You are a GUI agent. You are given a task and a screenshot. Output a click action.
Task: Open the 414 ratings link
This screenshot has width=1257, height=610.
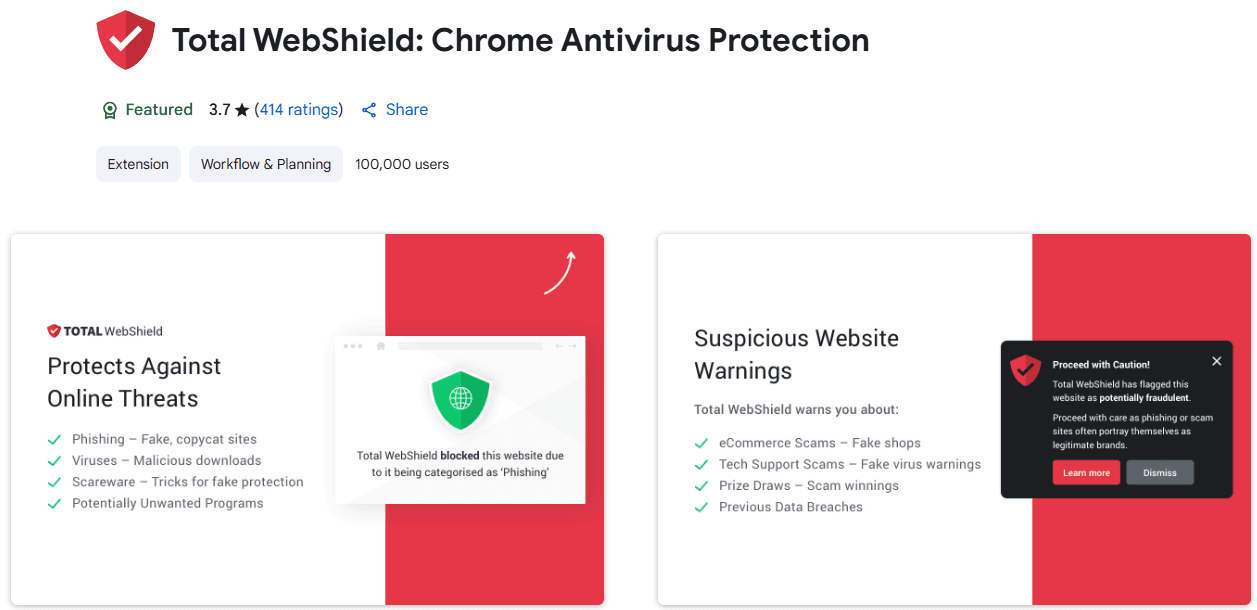[298, 109]
